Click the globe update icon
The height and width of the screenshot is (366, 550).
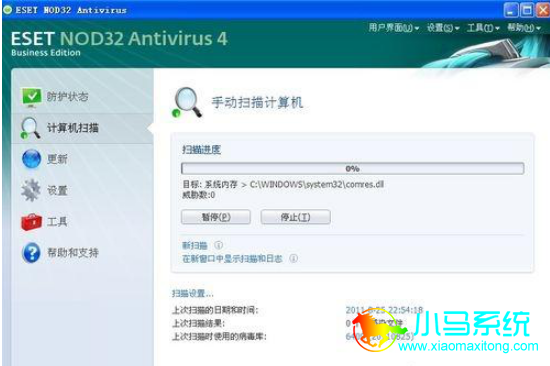[32, 159]
